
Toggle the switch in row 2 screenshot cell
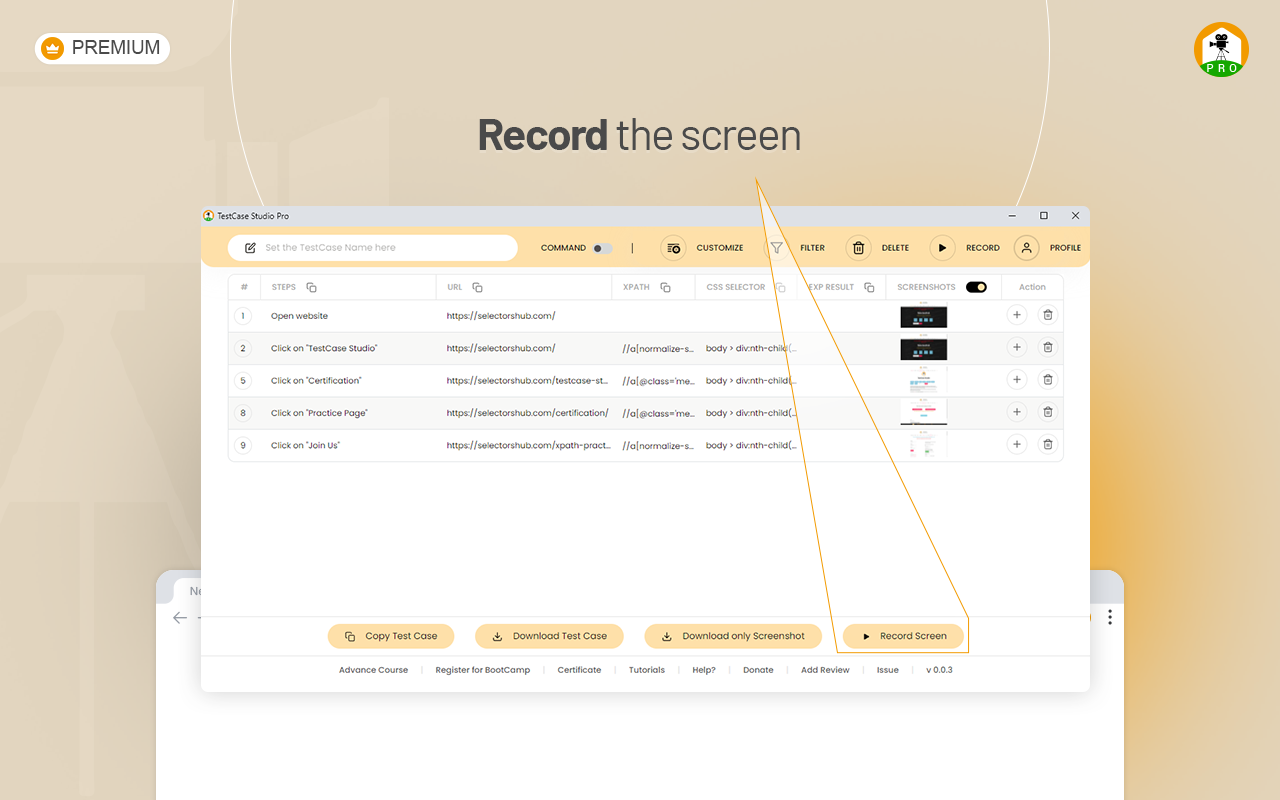(x=923, y=348)
